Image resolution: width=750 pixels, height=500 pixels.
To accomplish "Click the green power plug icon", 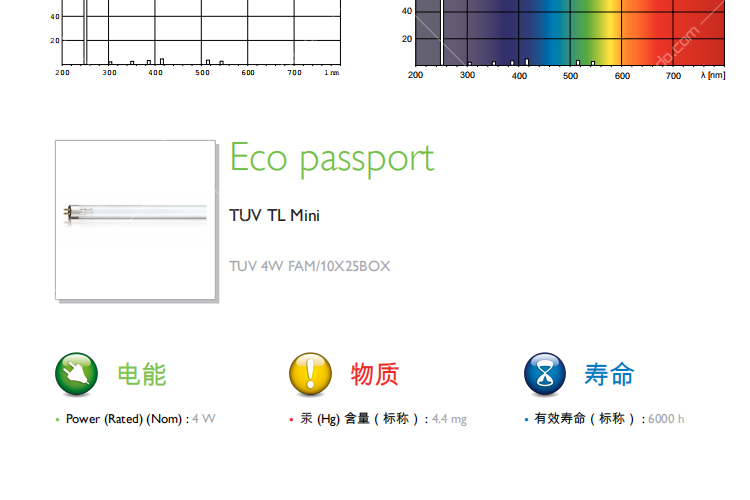I will [77, 374].
